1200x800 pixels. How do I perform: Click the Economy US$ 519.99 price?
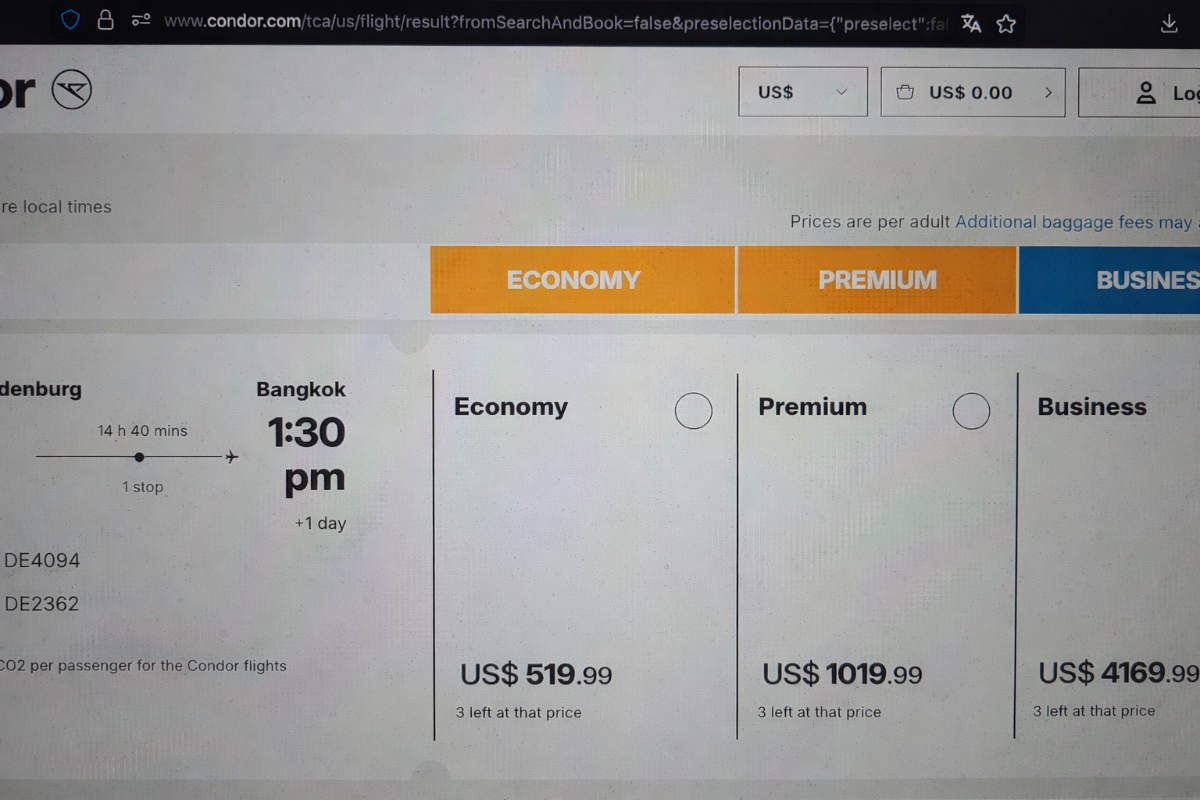(536, 675)
